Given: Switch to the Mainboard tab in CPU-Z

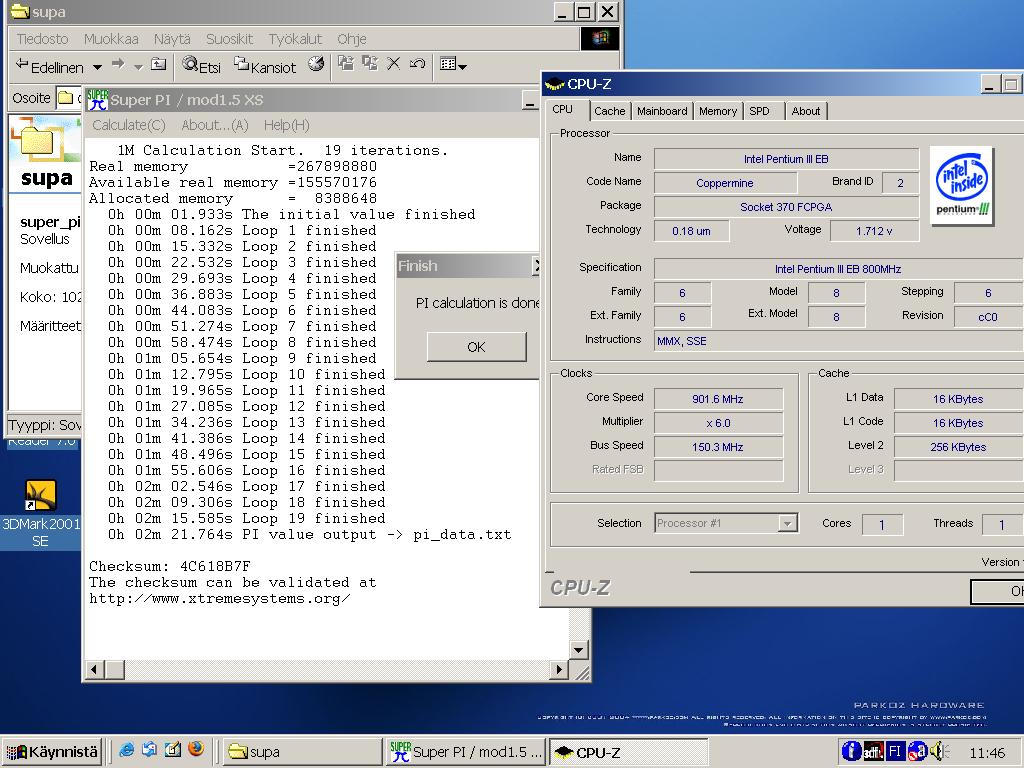Looking at the screenshot, I should [x=662, y=111].
